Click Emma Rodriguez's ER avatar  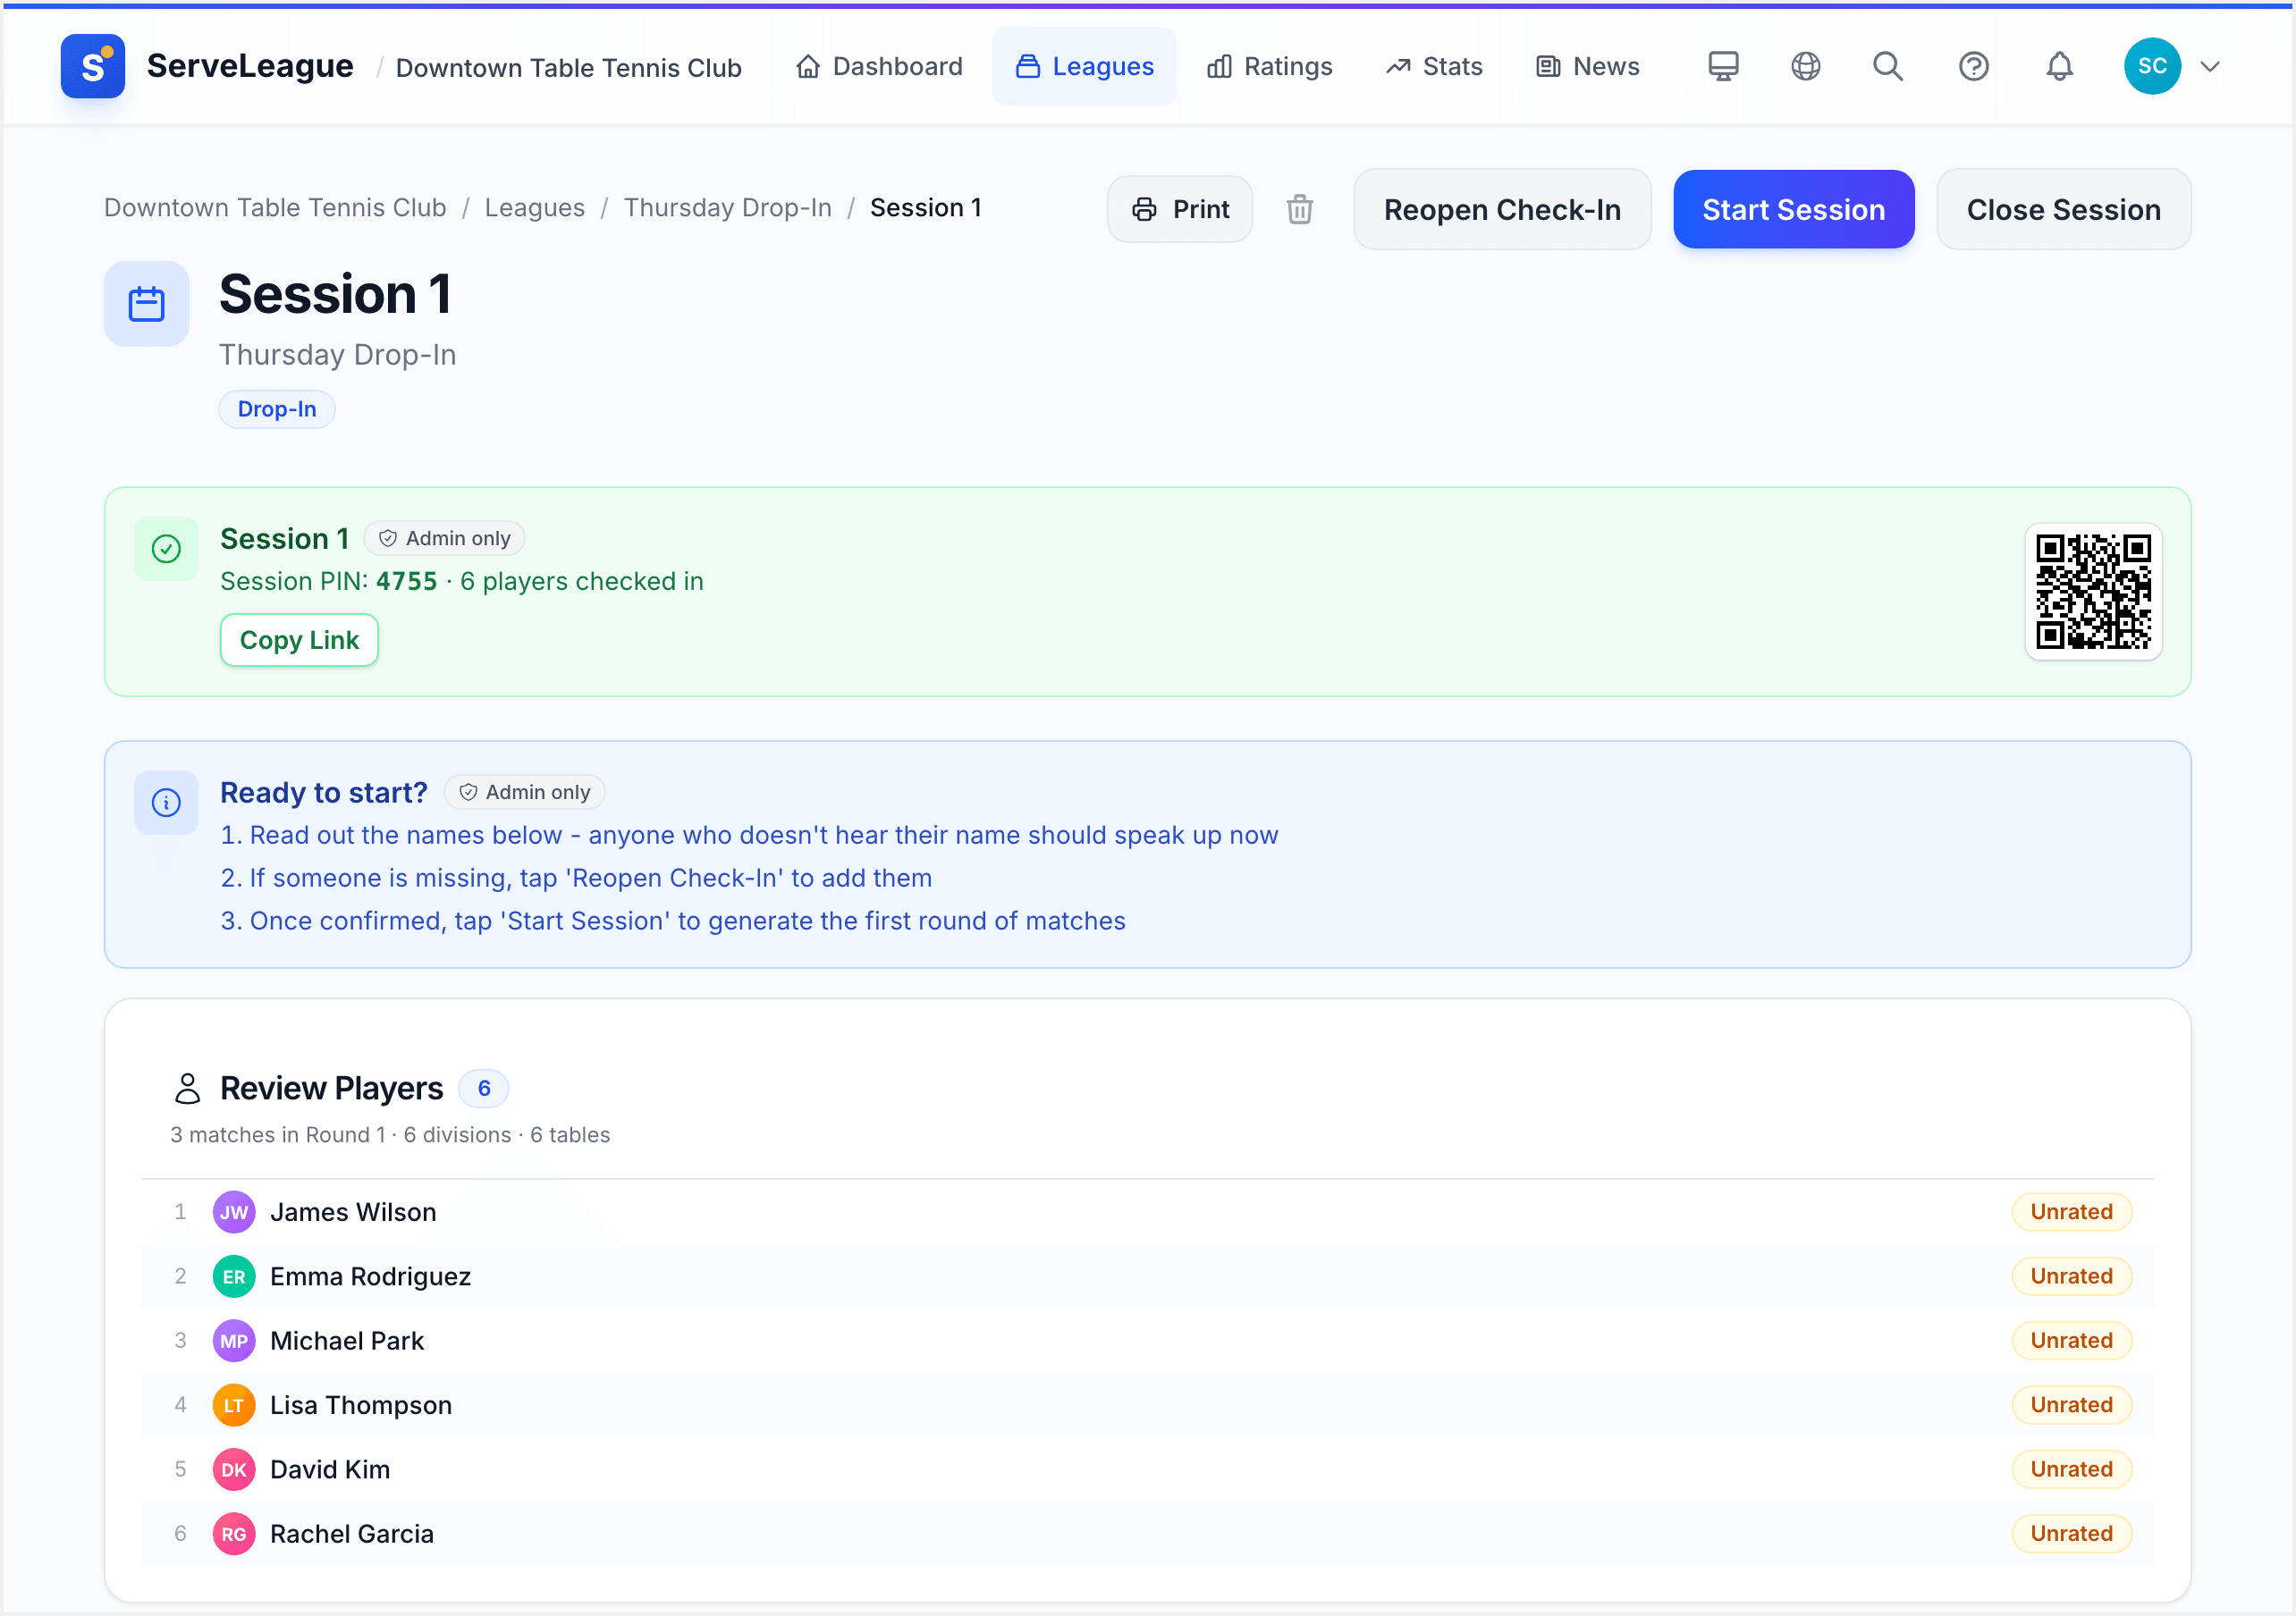tap(233, 1276)
